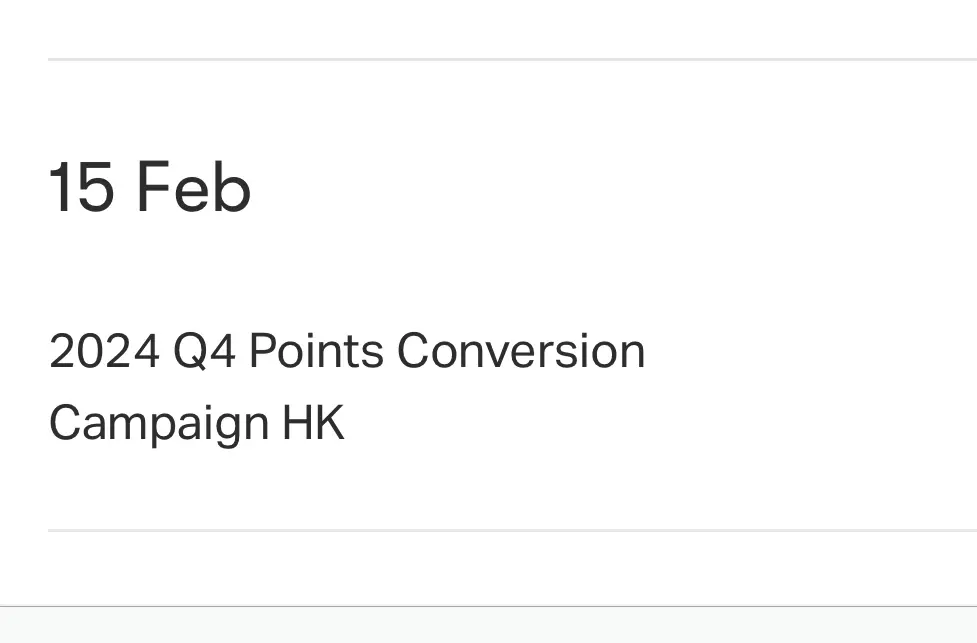The image size is (977, 643).
Task: Click blank space between the date and title
Action: point(488,271)
